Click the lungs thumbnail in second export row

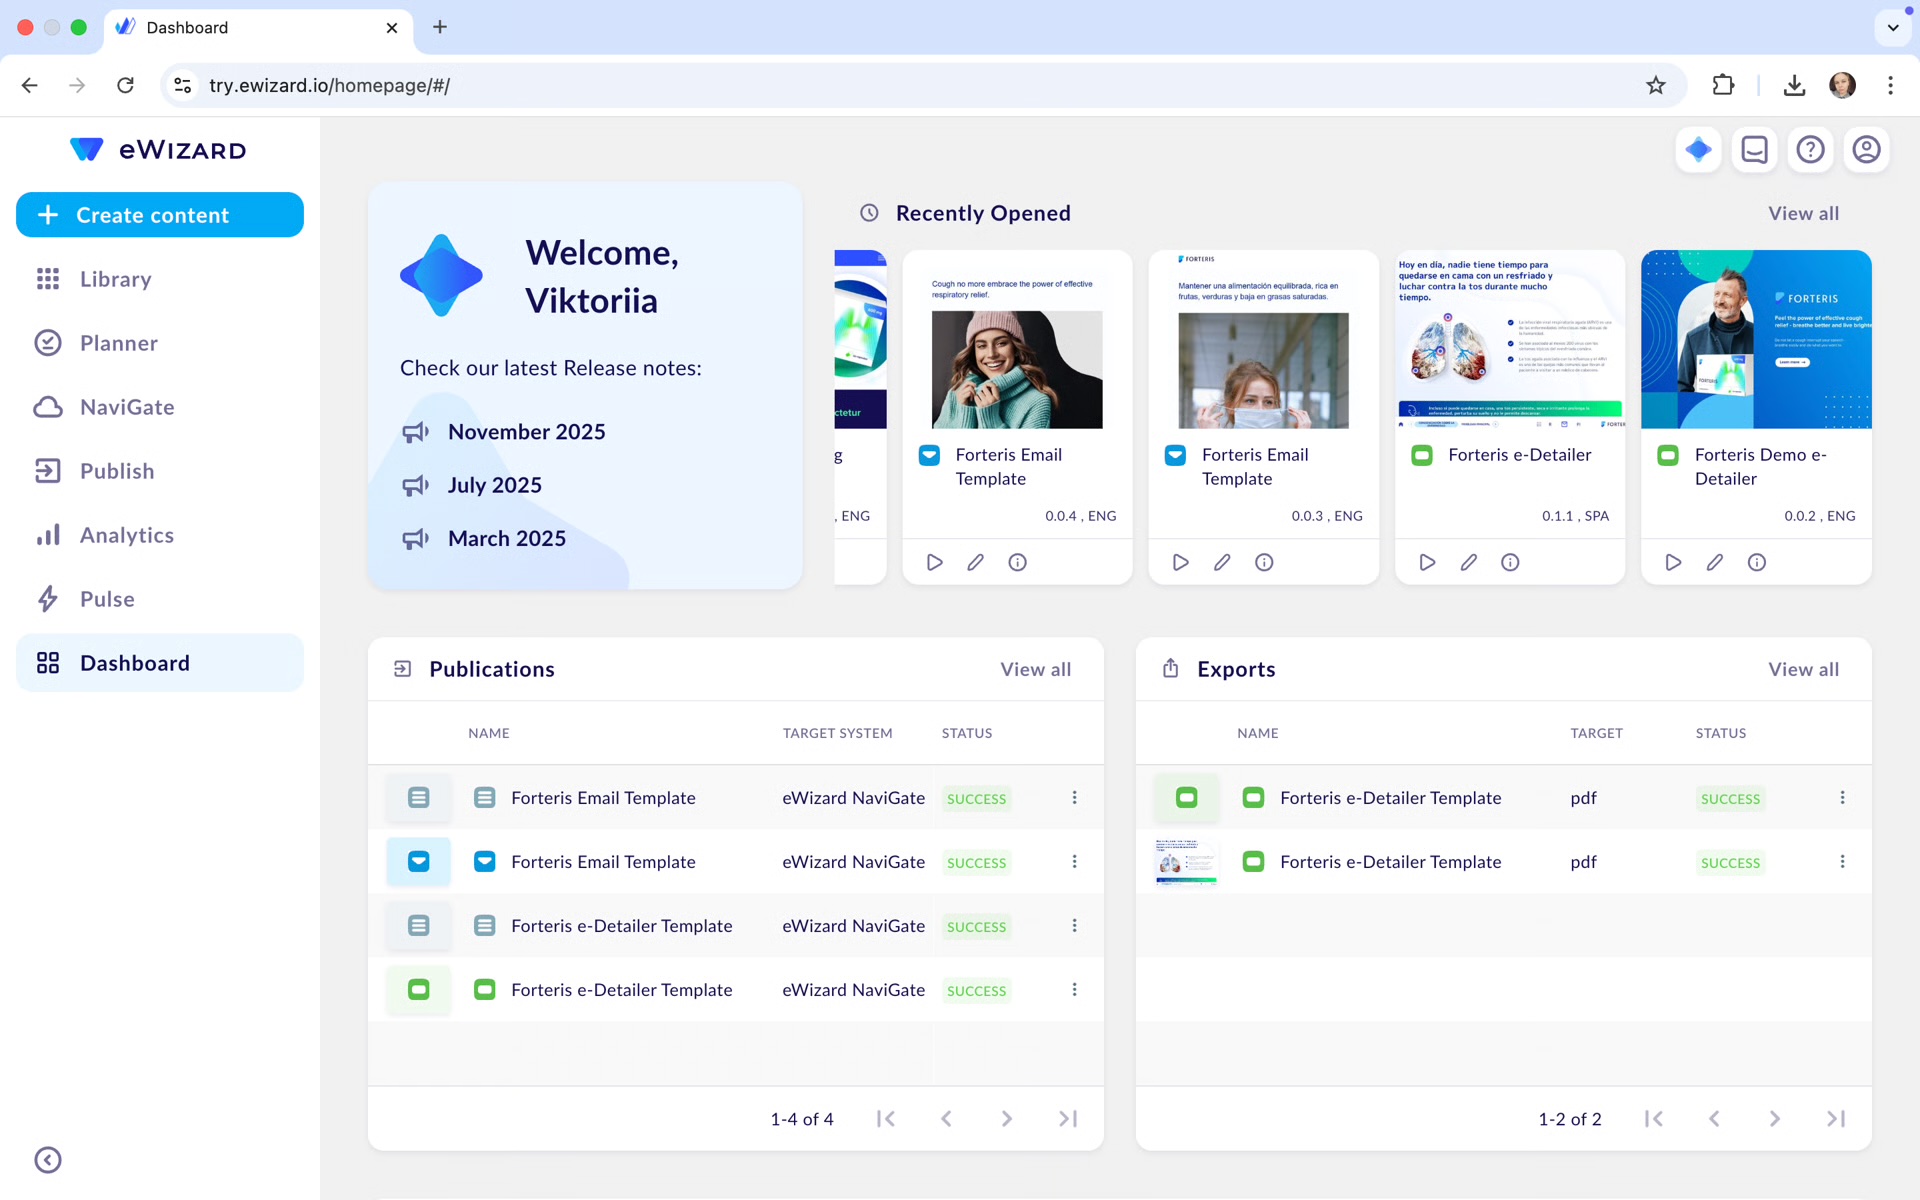click(1186, 861)
